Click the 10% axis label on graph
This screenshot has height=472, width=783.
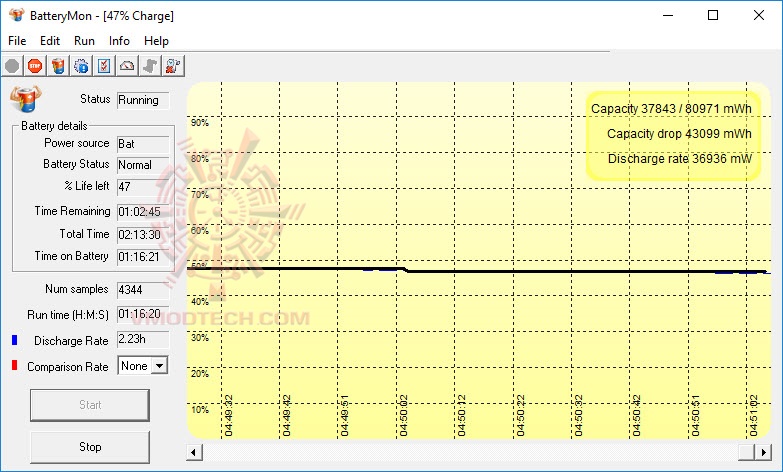point(200,410)
